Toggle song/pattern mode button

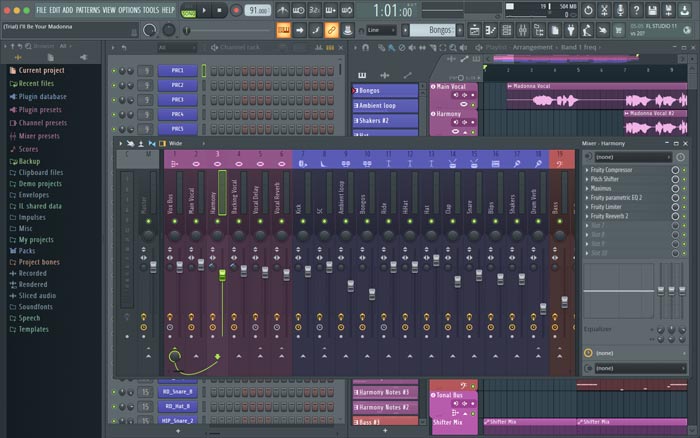188,11
